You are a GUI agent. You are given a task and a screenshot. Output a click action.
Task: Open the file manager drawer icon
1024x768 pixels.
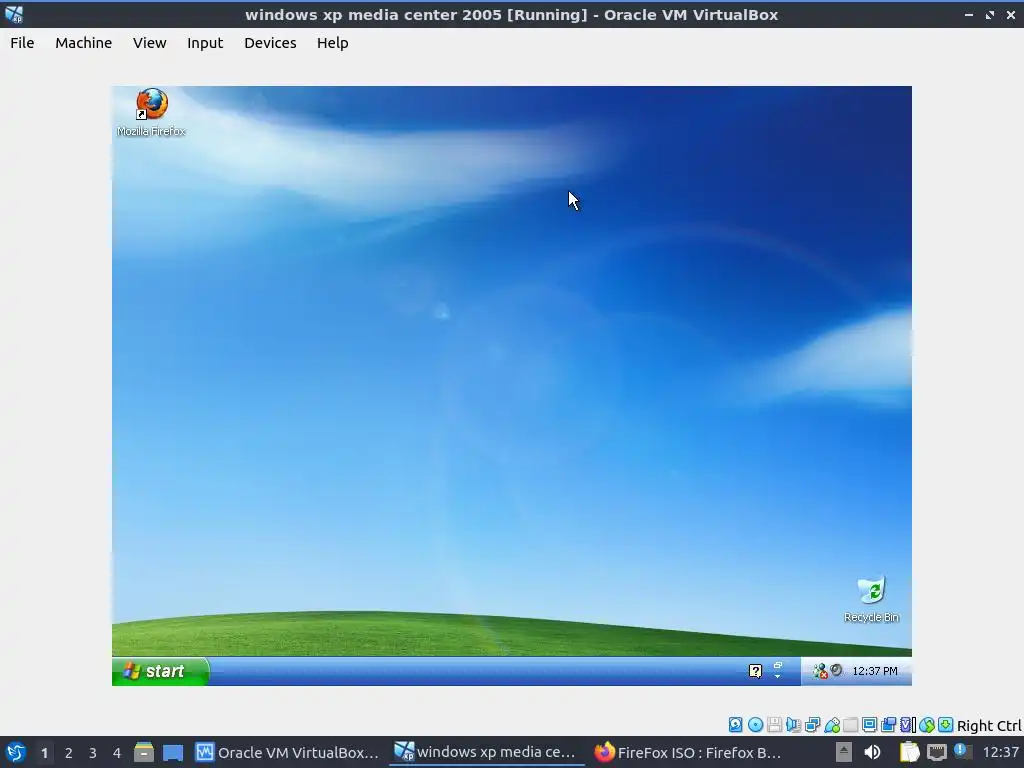tap(144, 752)
